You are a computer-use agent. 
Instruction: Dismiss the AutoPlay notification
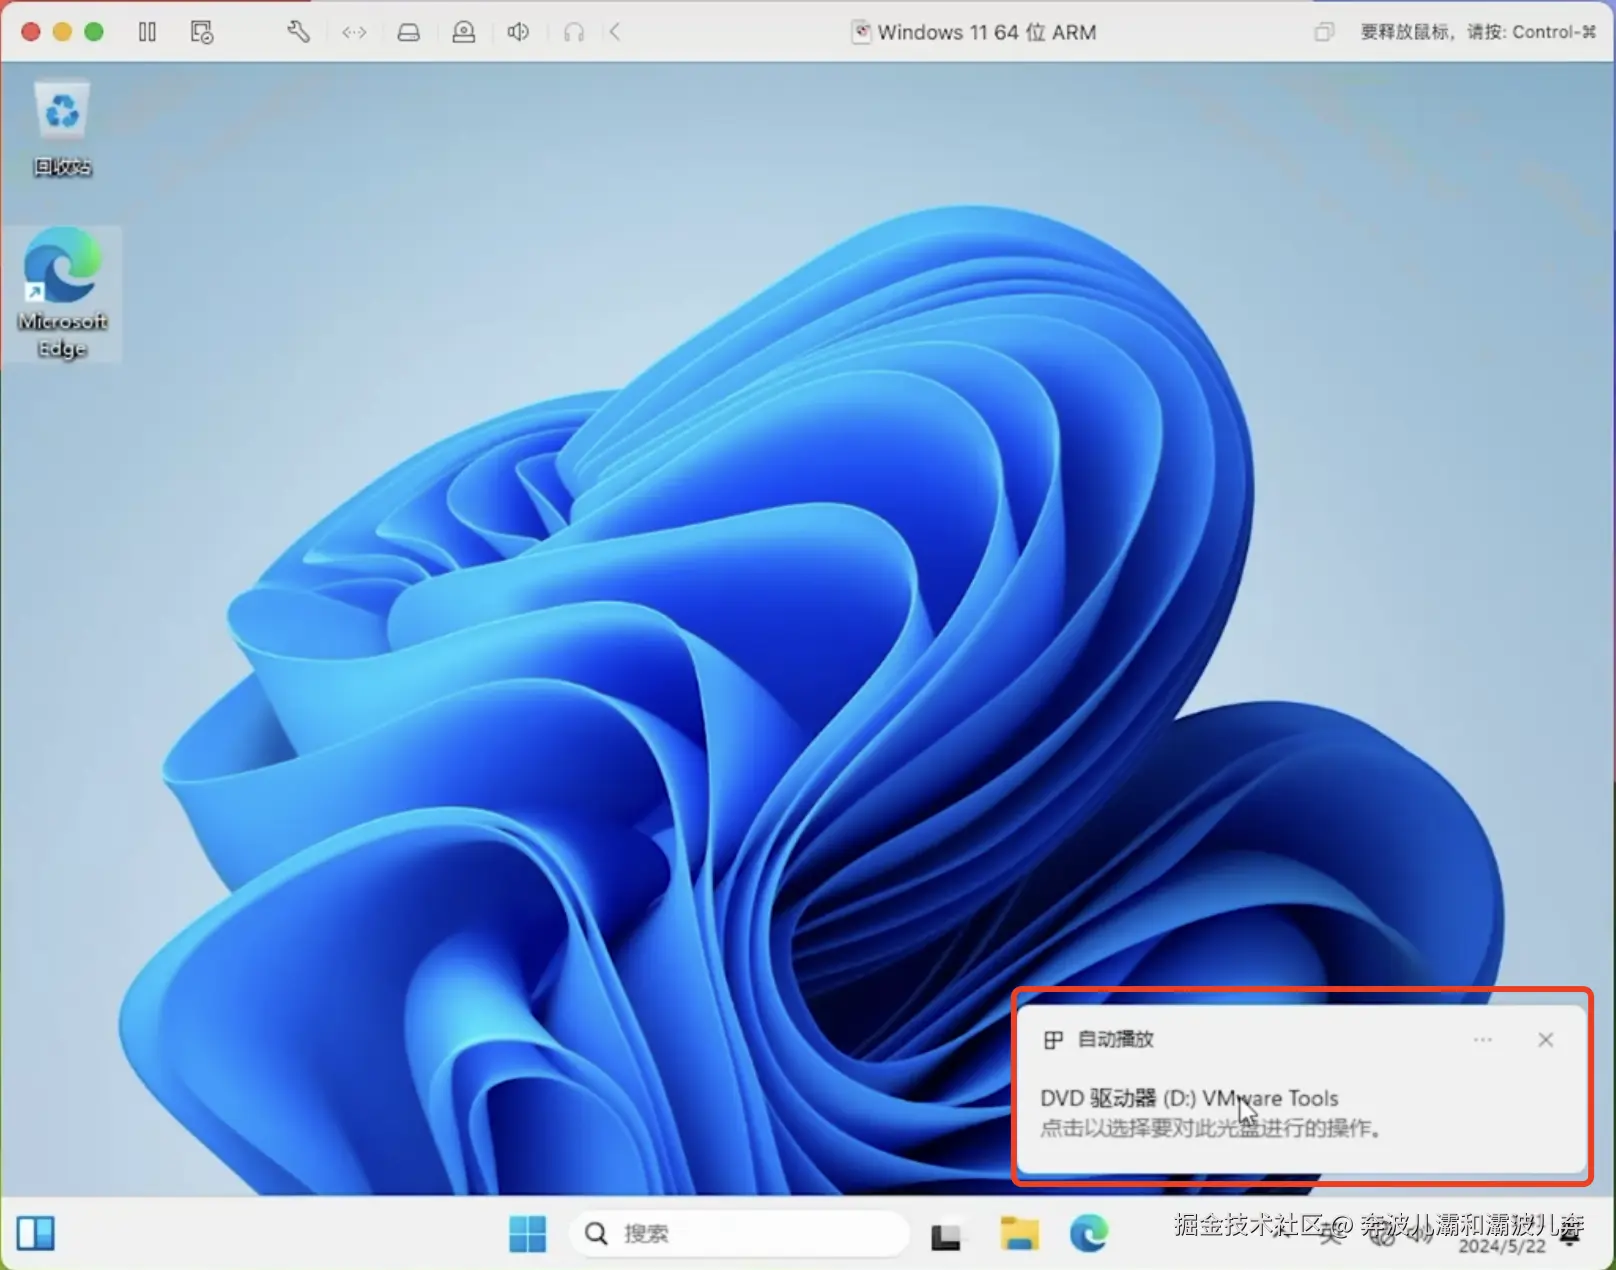pyautogui.click(x=1546, y=1040)
